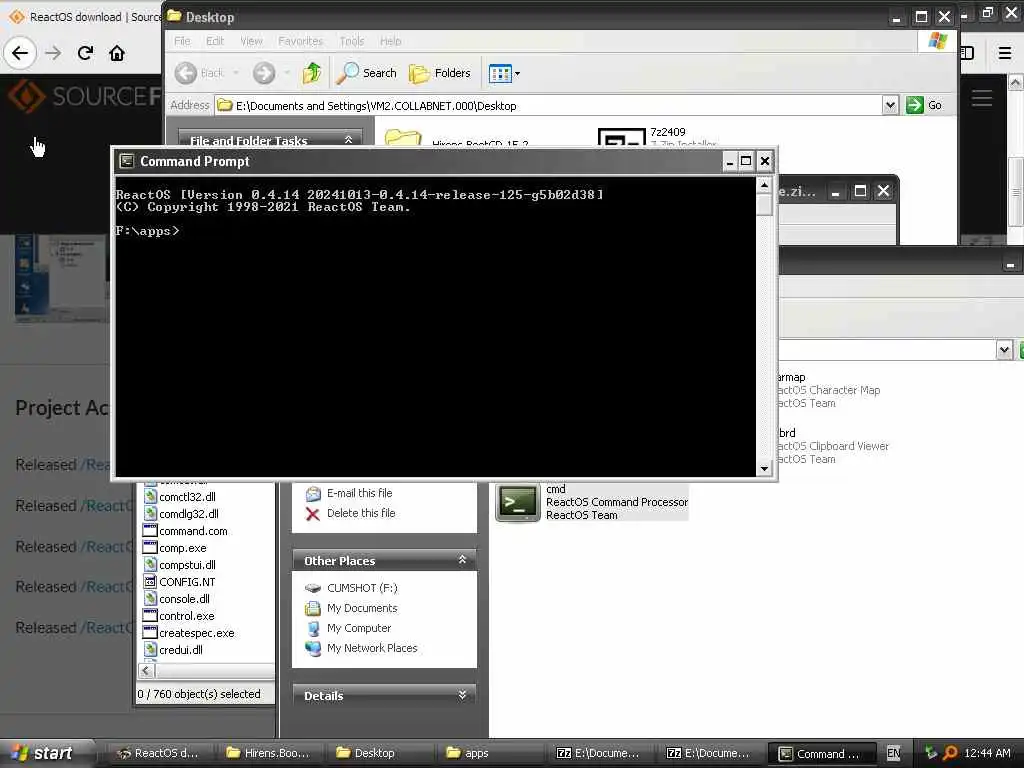The width and height of the screenshot is (1024, 768).
Task: Switch to Desktop taskbar item
Action: pyautogui.click(x=379, y=753)
